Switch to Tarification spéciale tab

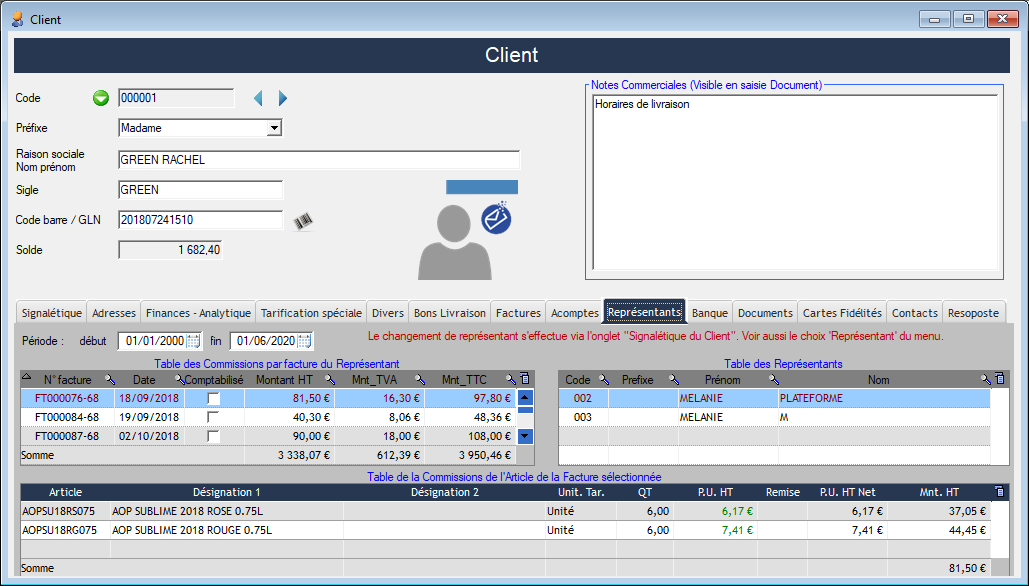coord(311,313)
